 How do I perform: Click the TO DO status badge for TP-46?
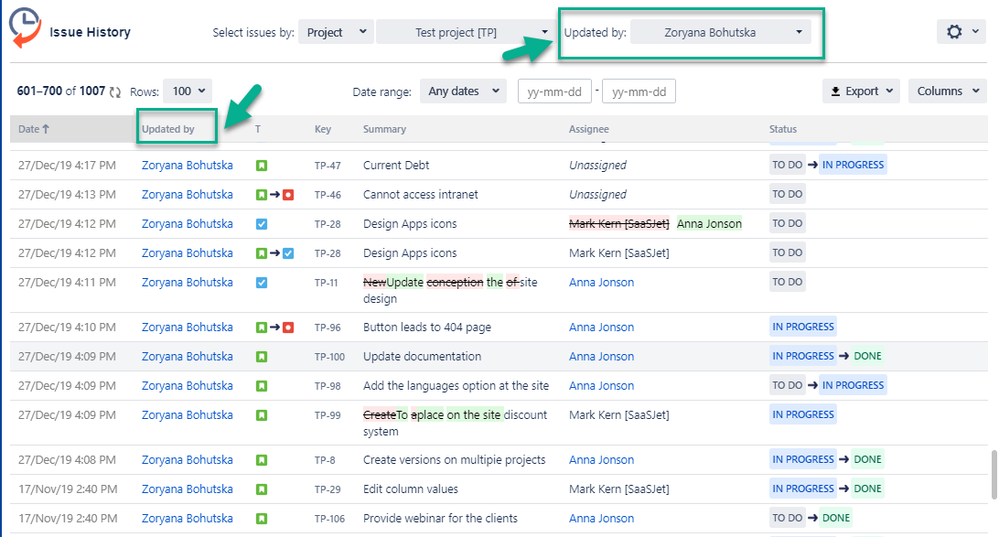pos(787,194)
